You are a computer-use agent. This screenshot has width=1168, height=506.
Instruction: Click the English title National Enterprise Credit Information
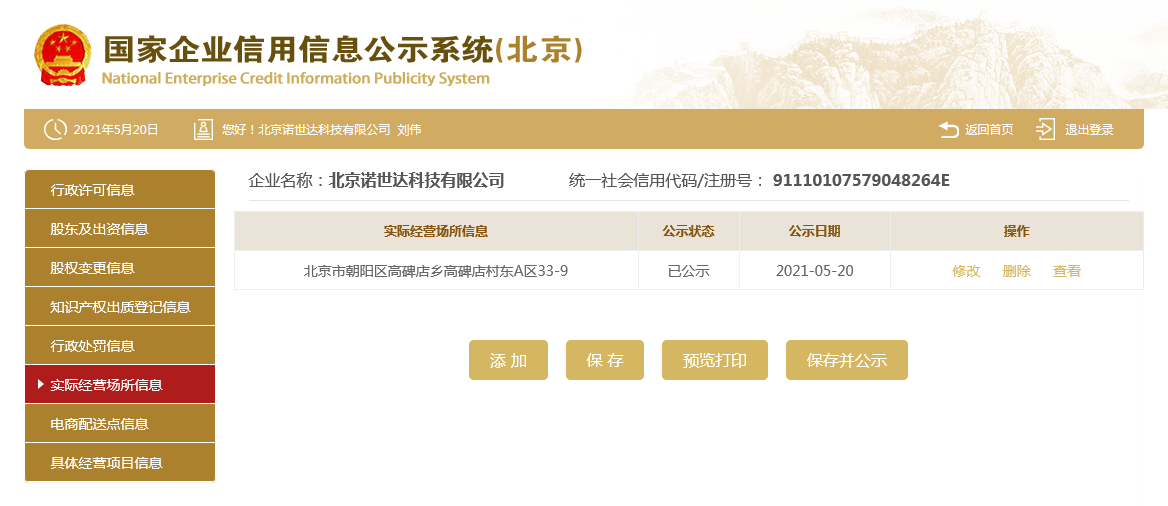295,78
